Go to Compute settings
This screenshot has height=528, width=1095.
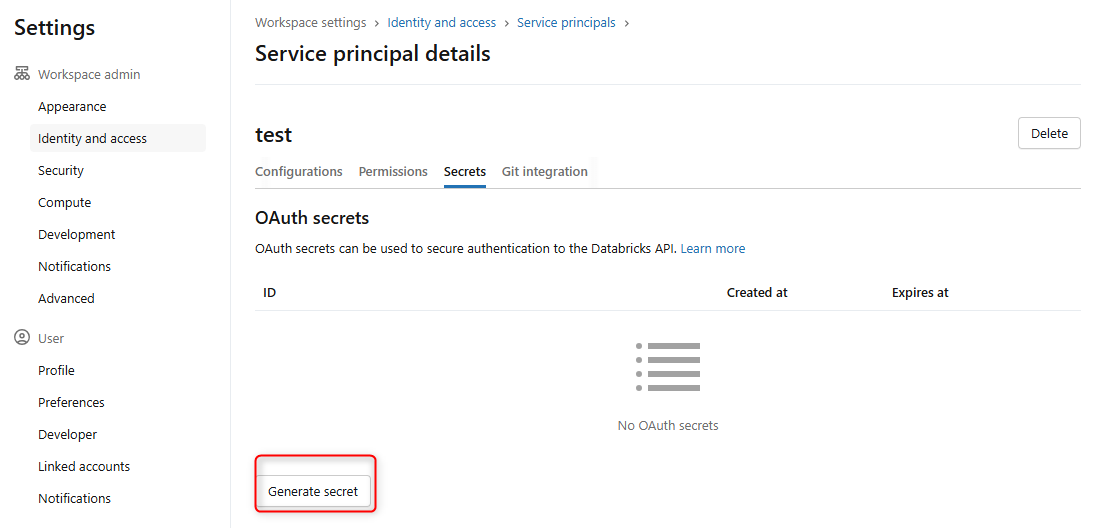click(64, 203)
